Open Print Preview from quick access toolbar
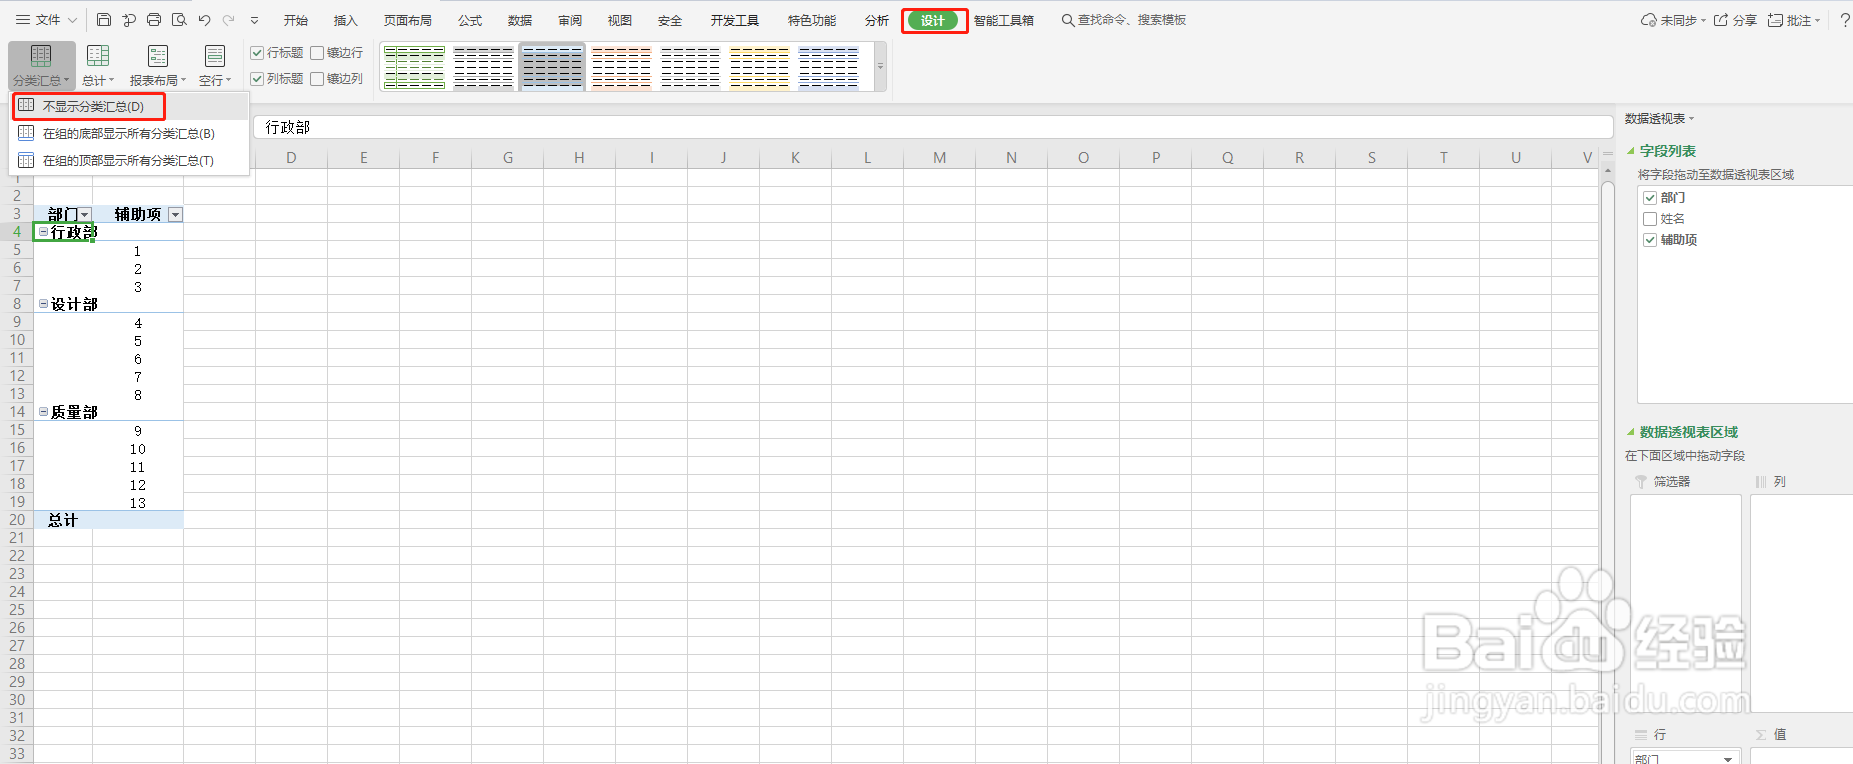This screenshot has width=1853, height=764. pyautogui.click(x=179, y=20)
